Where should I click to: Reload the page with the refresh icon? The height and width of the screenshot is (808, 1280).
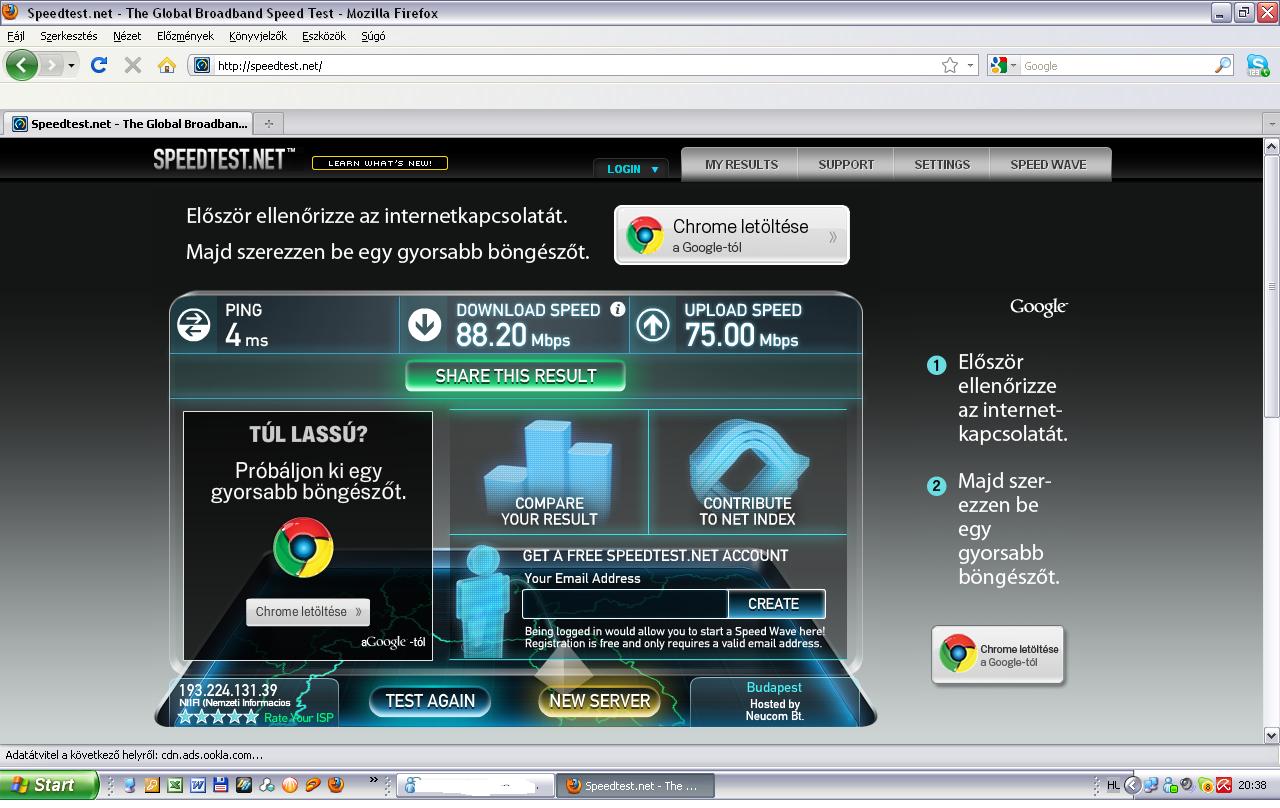click(x=98, y=65)
